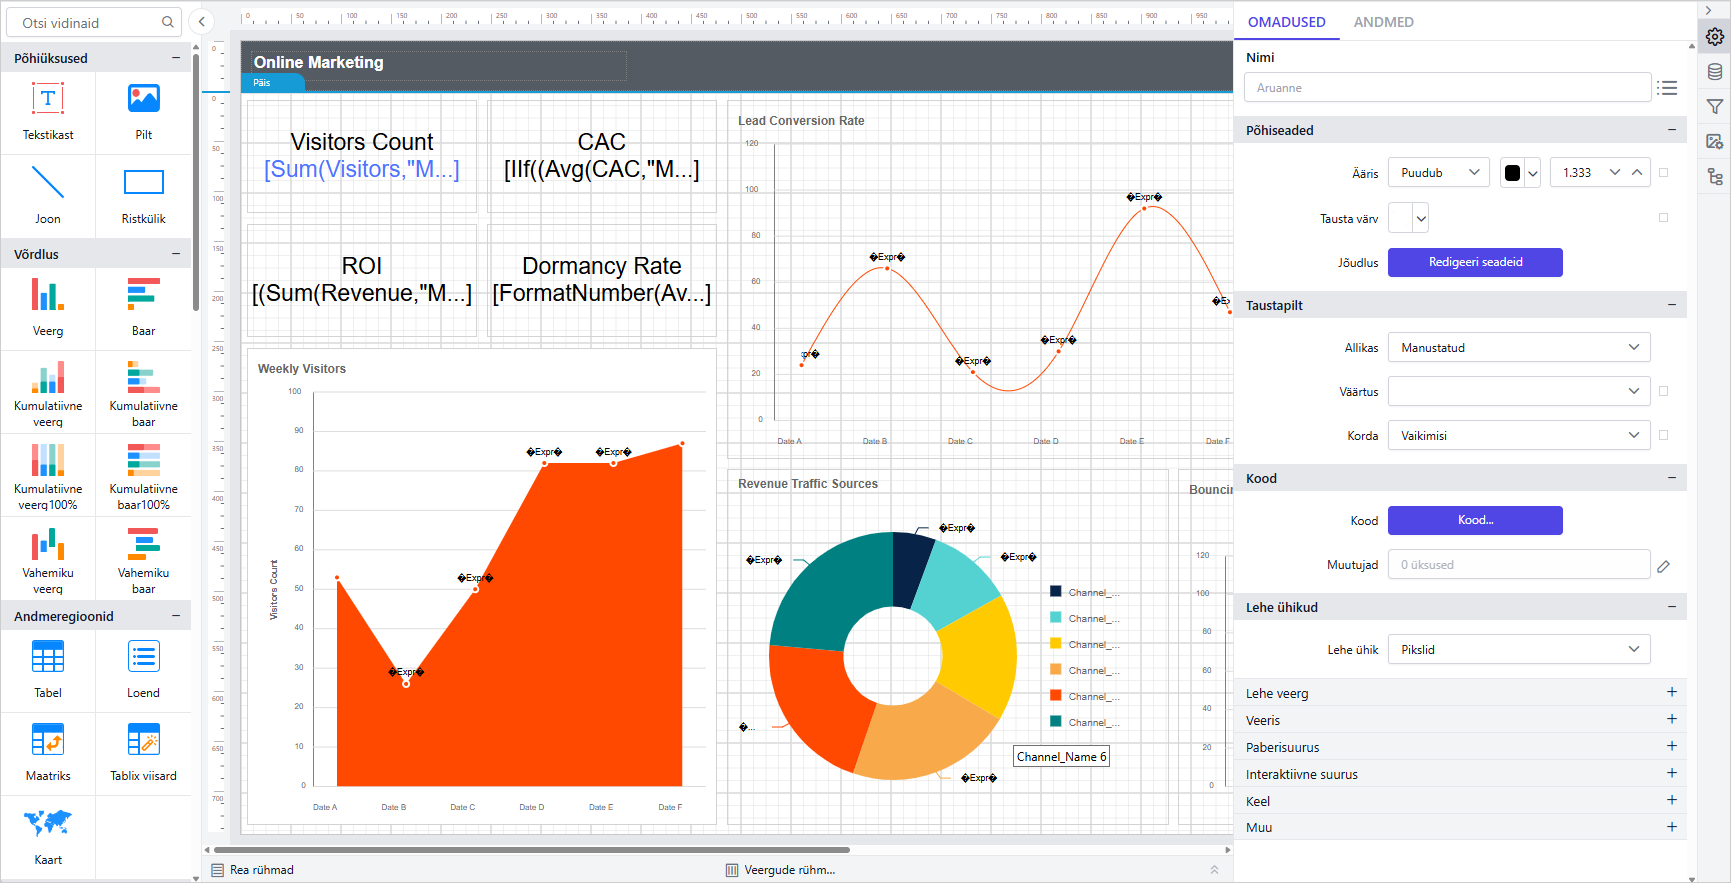Viewport: 1731px width, 883px height.
Task: Toggle the checkbox beside Tausta värv
Action: 1664,218
